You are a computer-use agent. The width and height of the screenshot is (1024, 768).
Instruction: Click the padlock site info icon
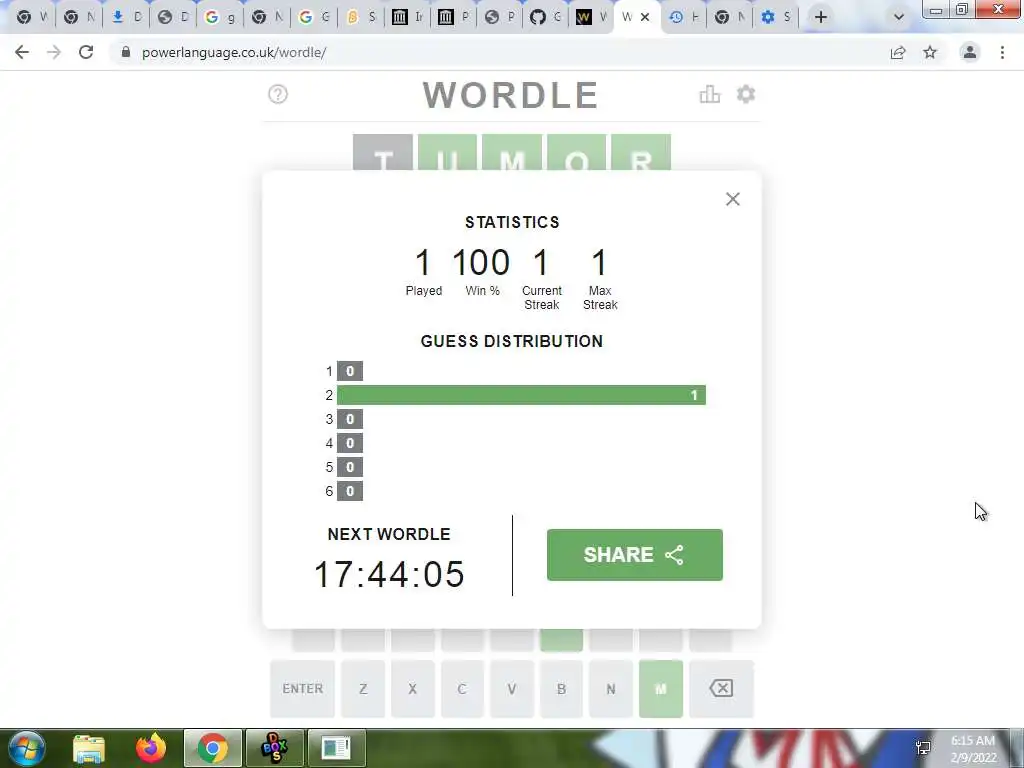point(125,52)
